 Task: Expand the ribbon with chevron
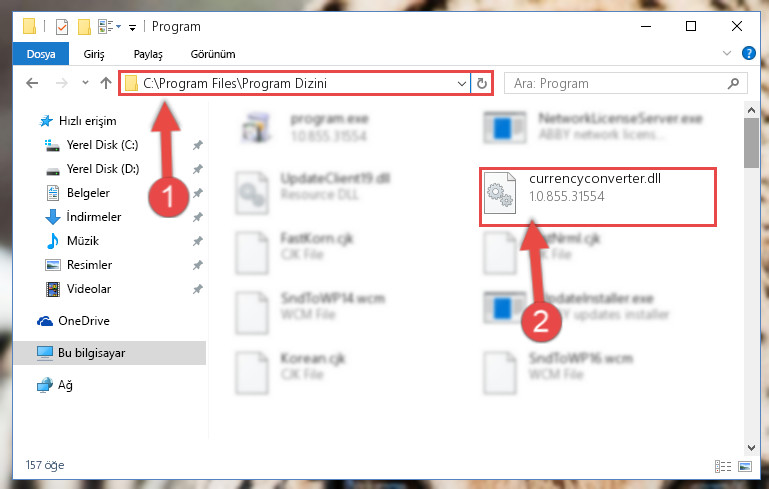pos(727,53)
